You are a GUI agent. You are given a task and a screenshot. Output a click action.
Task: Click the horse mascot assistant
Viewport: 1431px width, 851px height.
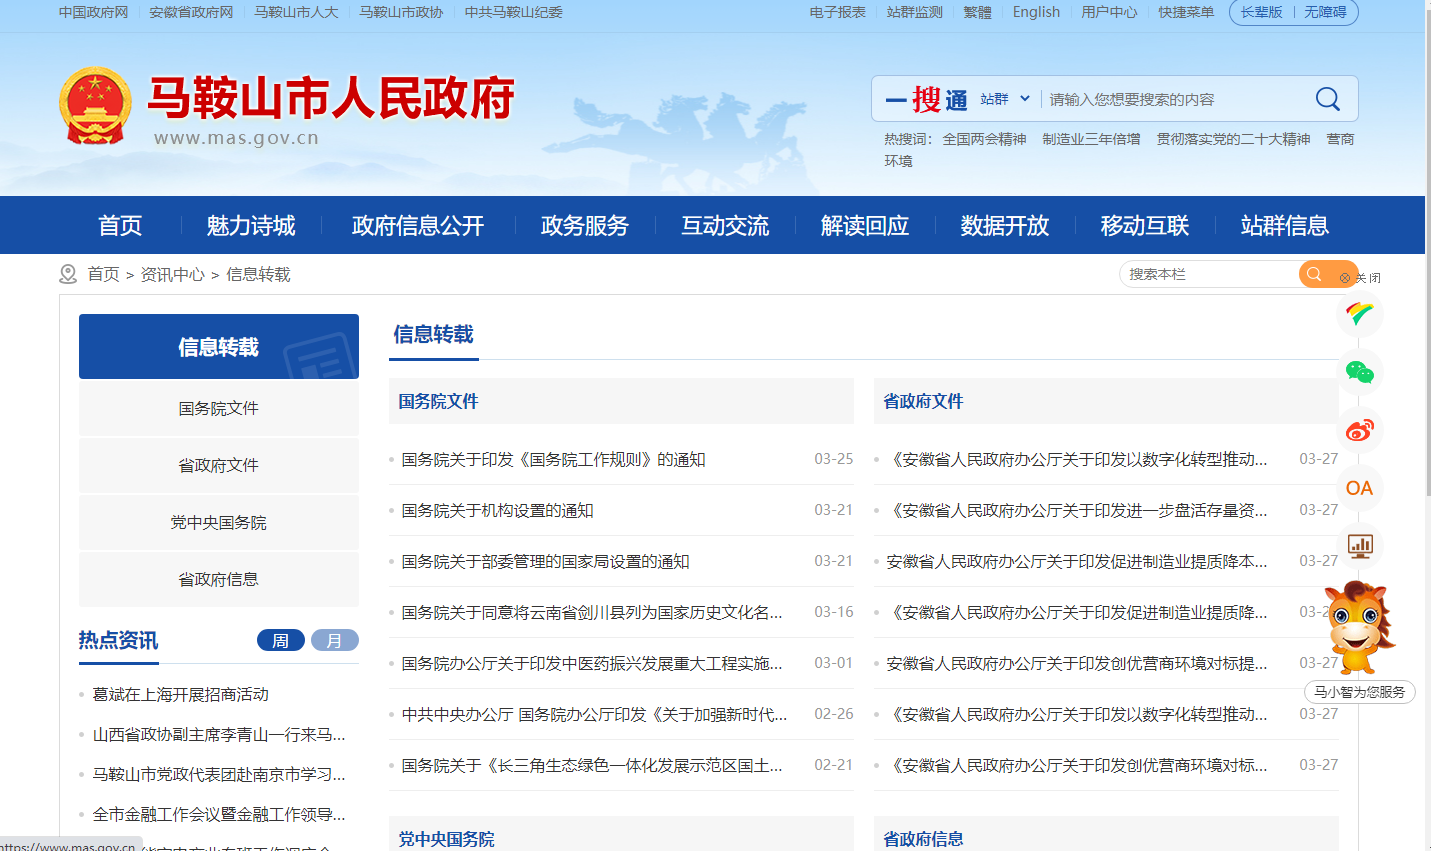click(1359, 628)
